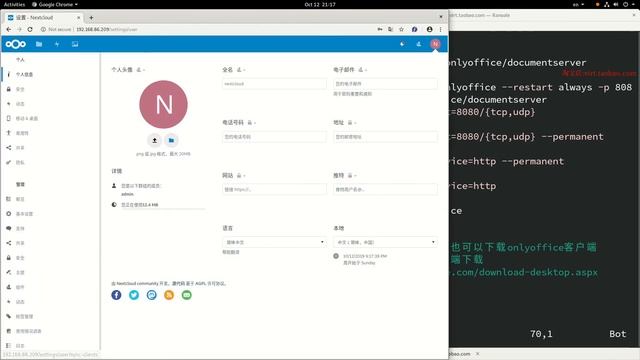Open the Facebook social link

pyautogui.click(x=116, y=295)
